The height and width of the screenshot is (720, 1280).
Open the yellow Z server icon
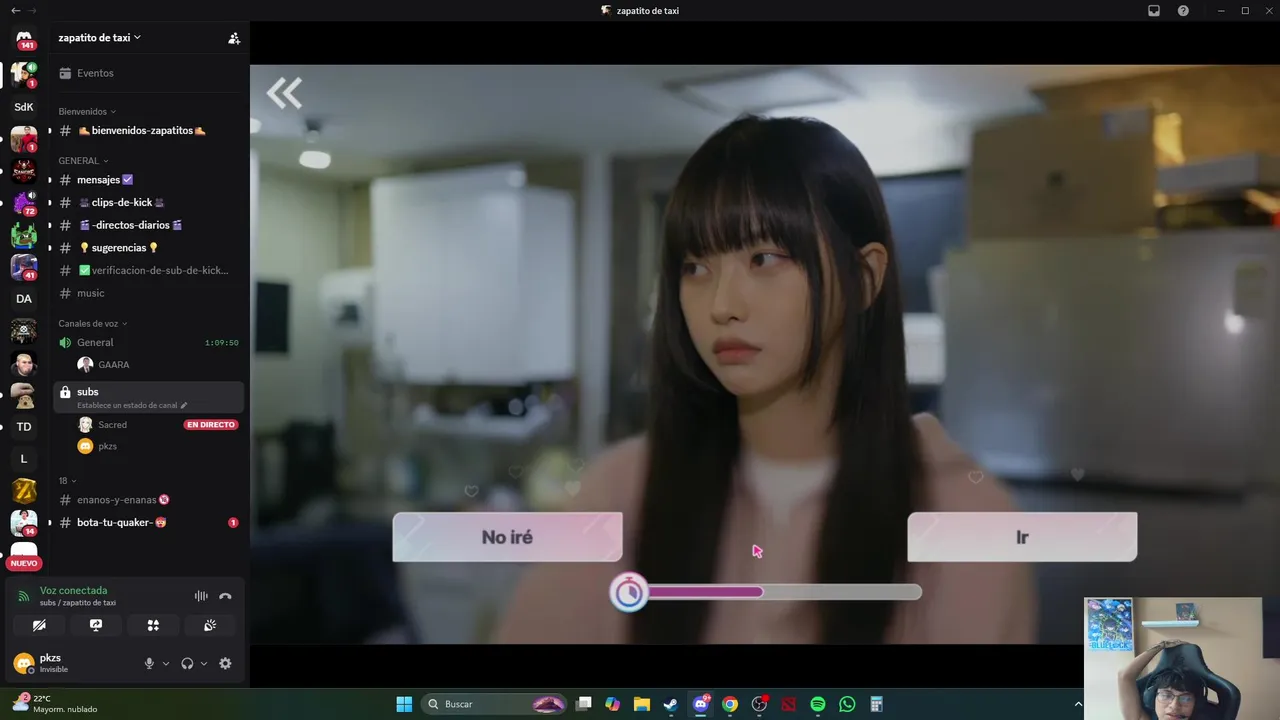tap(24, 491)
